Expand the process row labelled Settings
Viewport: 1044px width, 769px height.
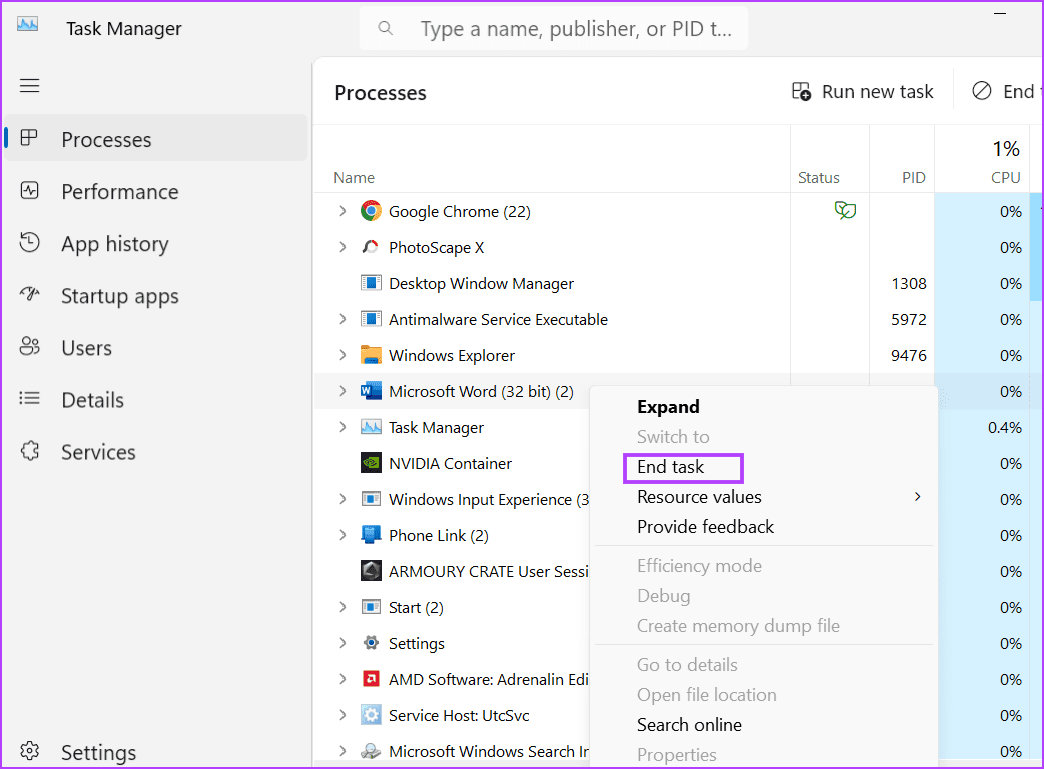click(342, 642)
